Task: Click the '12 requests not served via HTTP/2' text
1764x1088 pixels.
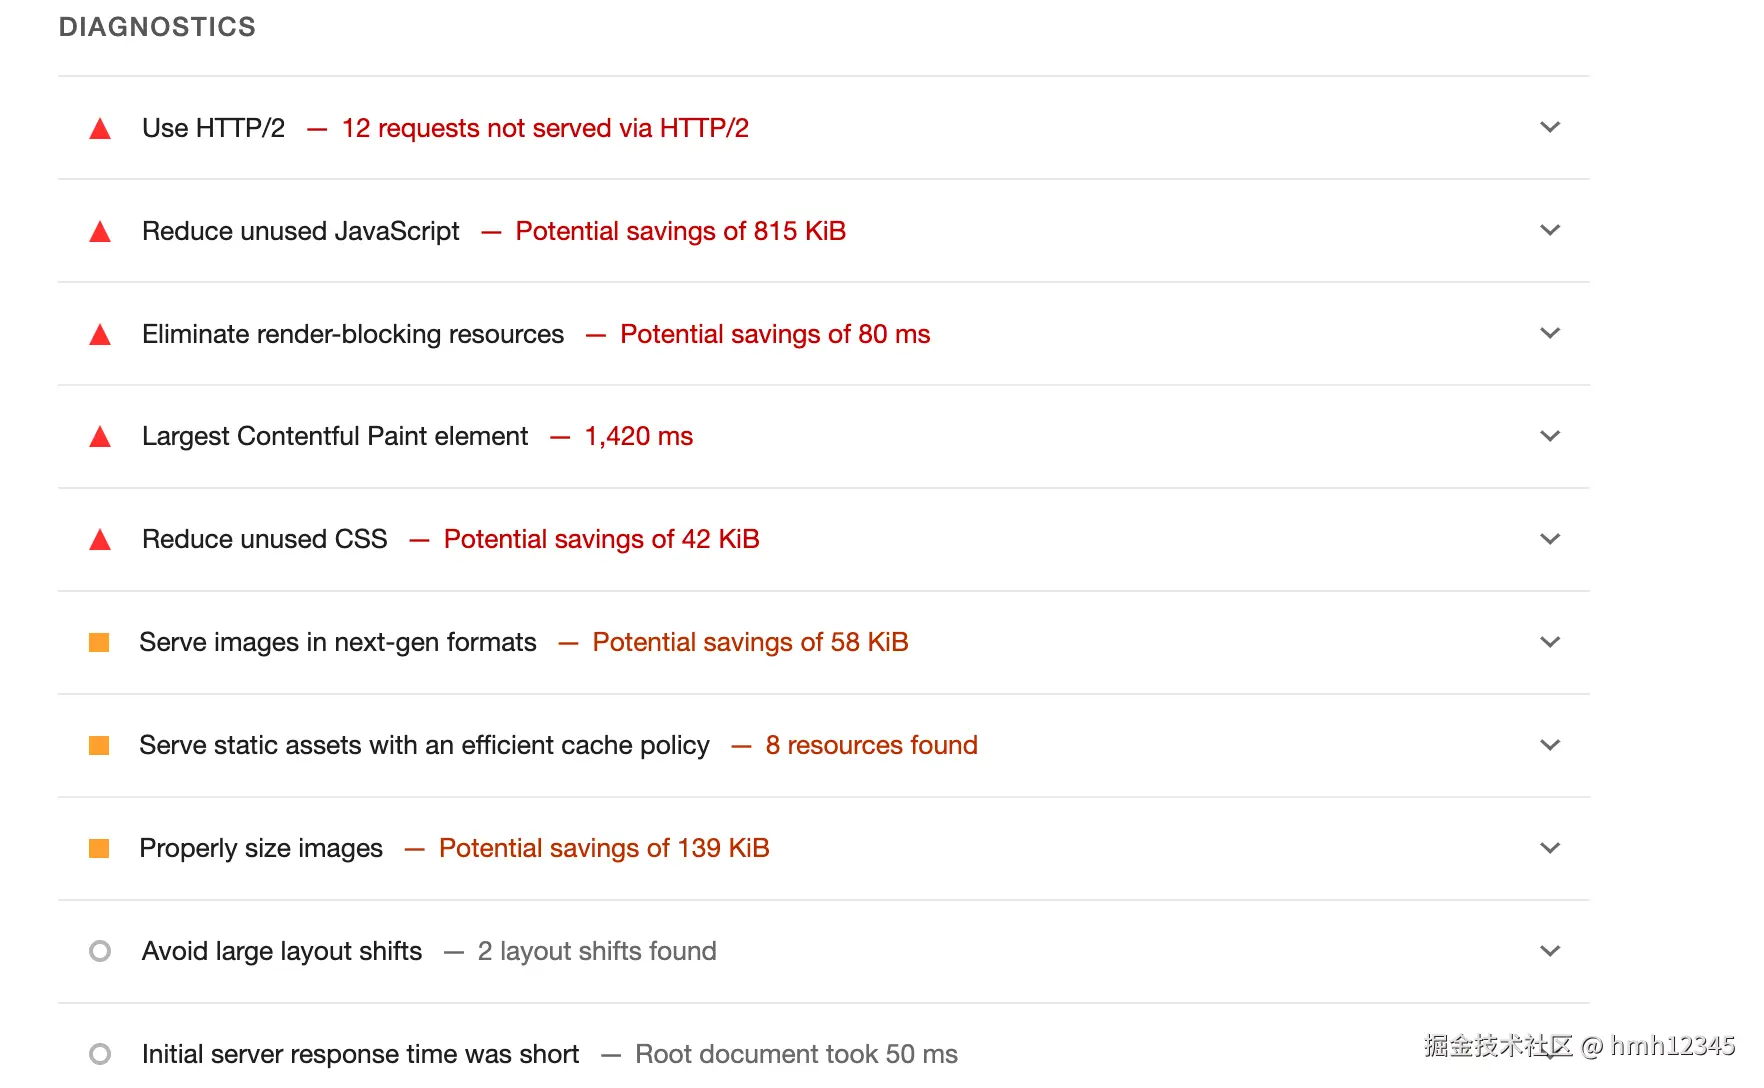Action: [545, 128]
